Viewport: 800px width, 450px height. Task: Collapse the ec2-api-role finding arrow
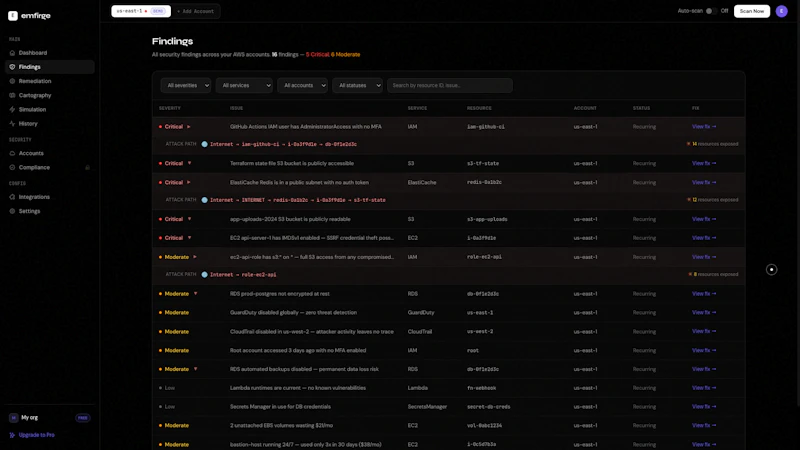pyautogui.click(x=195, y=257)
